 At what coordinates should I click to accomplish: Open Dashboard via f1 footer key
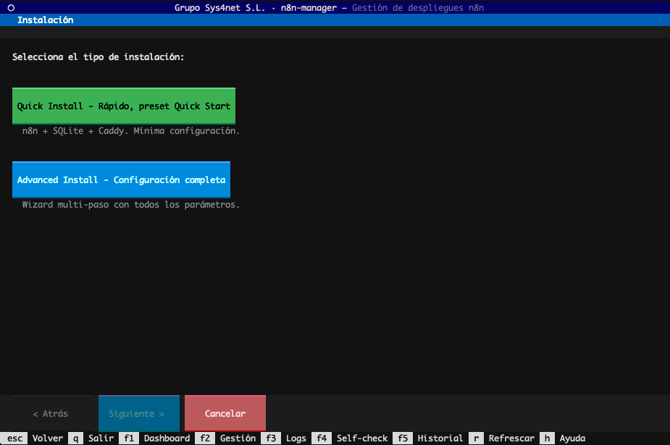coord(155,438)
